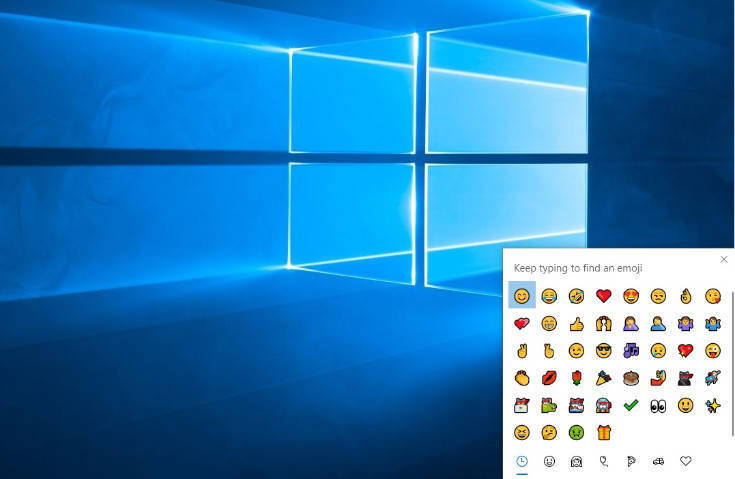Click the emoji panel vertical scrollbar
This screenshot has height=479, width=735.
[732, 360]
